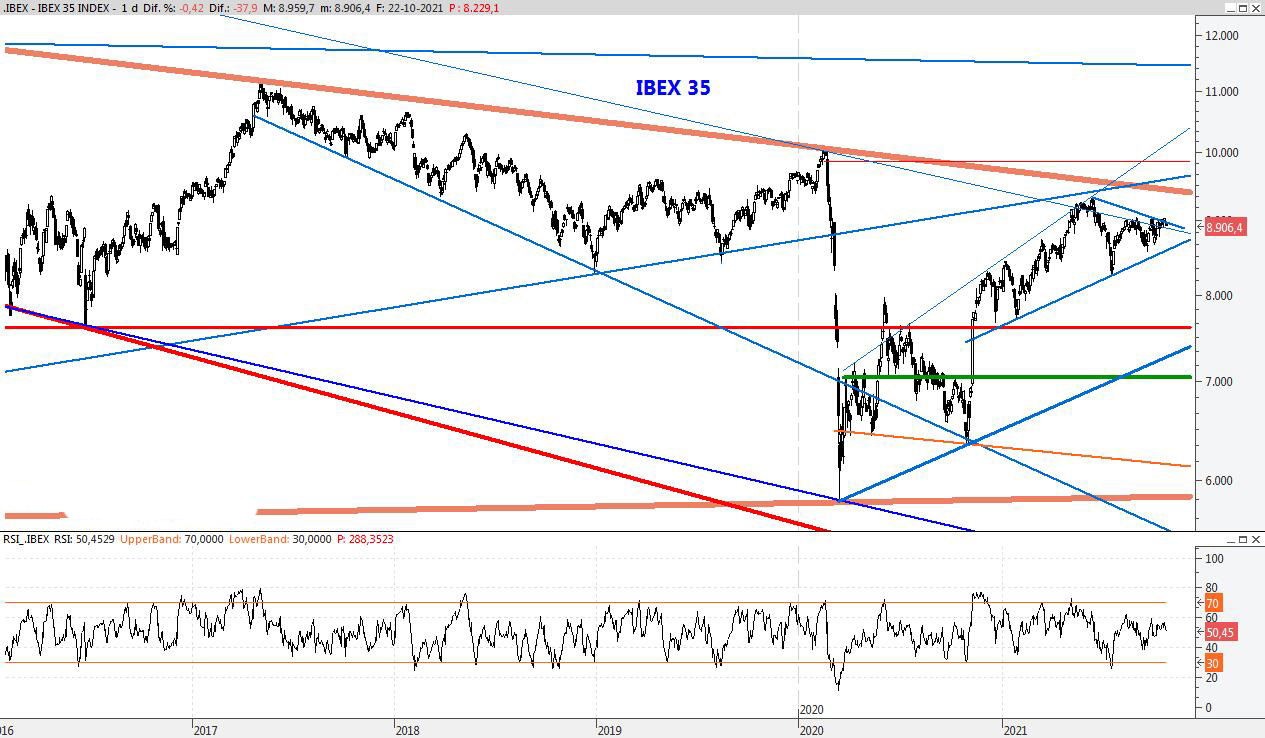The height and width of the screenshot is (738, 1265).
Task: Close the IBEX 35 price chart panel
Action: click(x=1256, y=8)
